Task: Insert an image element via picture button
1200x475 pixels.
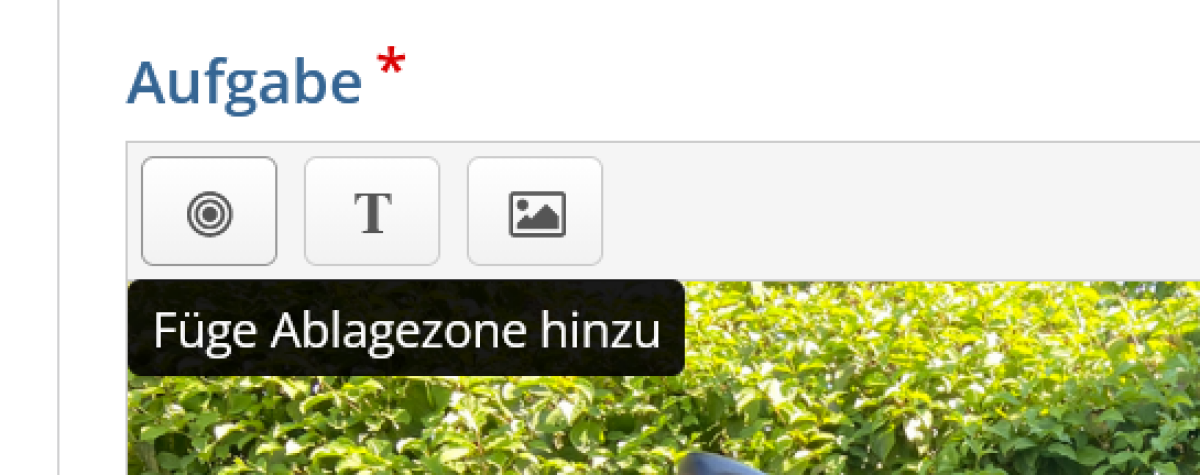Action: (x=535, y=211)
